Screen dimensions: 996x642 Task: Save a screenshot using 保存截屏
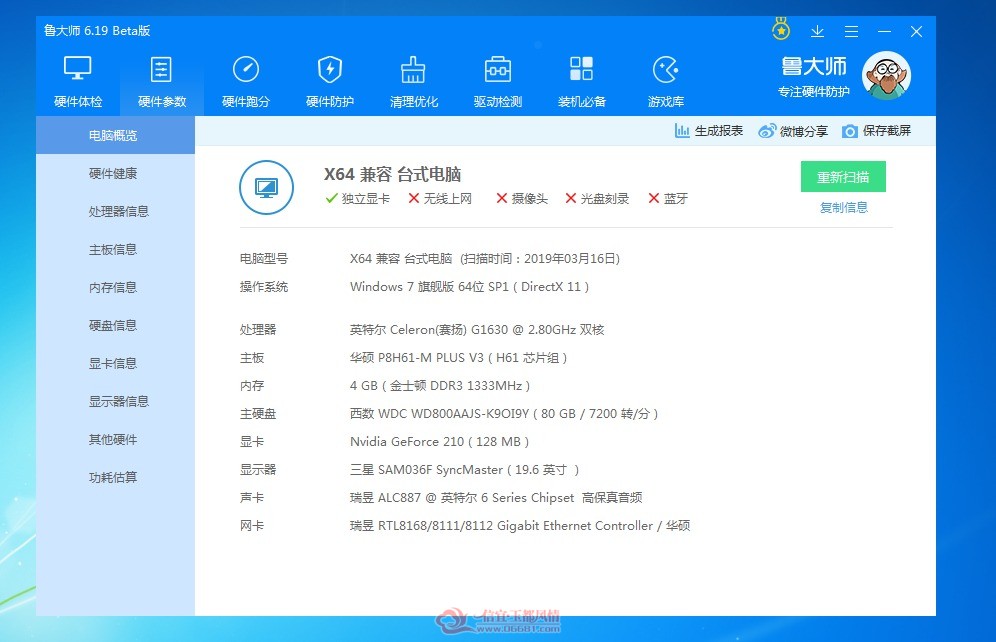(877, 131)
